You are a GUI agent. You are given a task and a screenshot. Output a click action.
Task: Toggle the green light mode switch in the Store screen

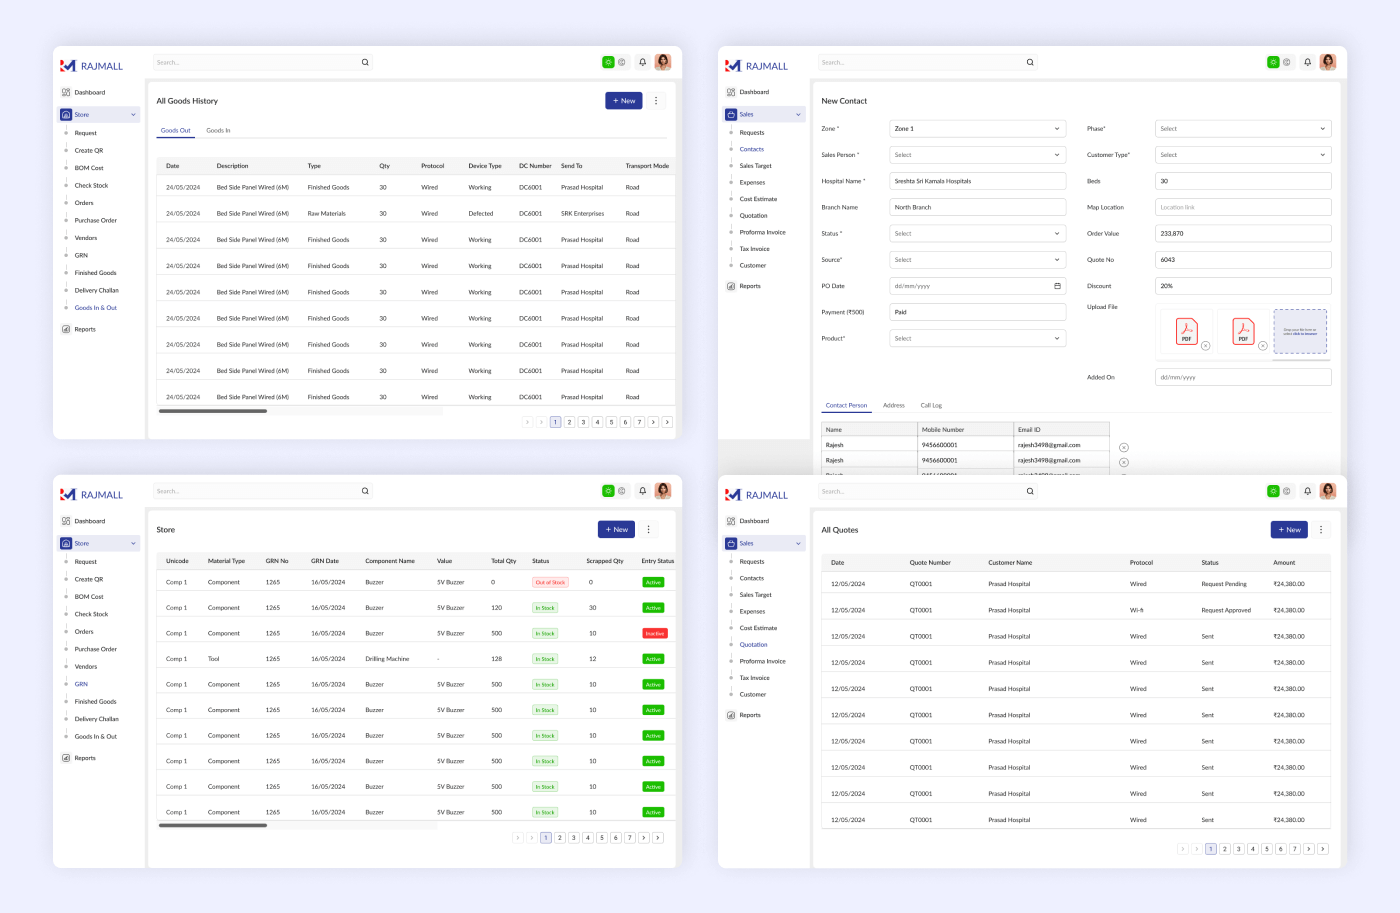[x=608, y=491]
